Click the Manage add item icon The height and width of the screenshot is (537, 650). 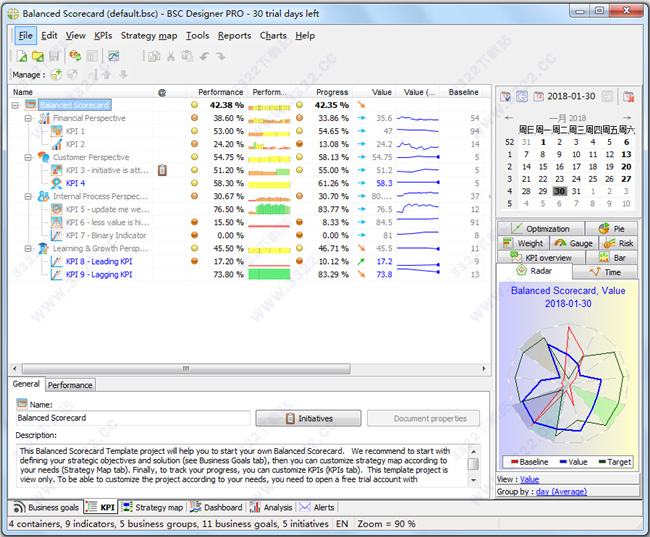point(56,75)
